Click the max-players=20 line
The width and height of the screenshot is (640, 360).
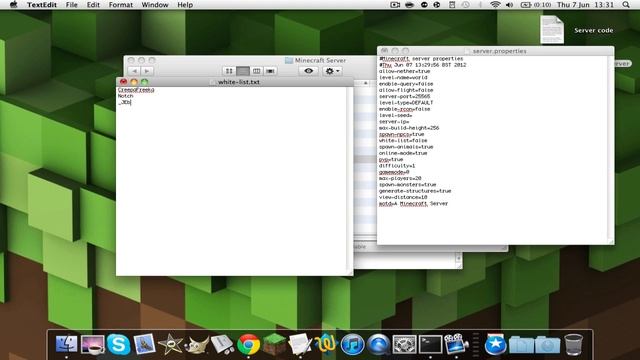pos(400,178)
